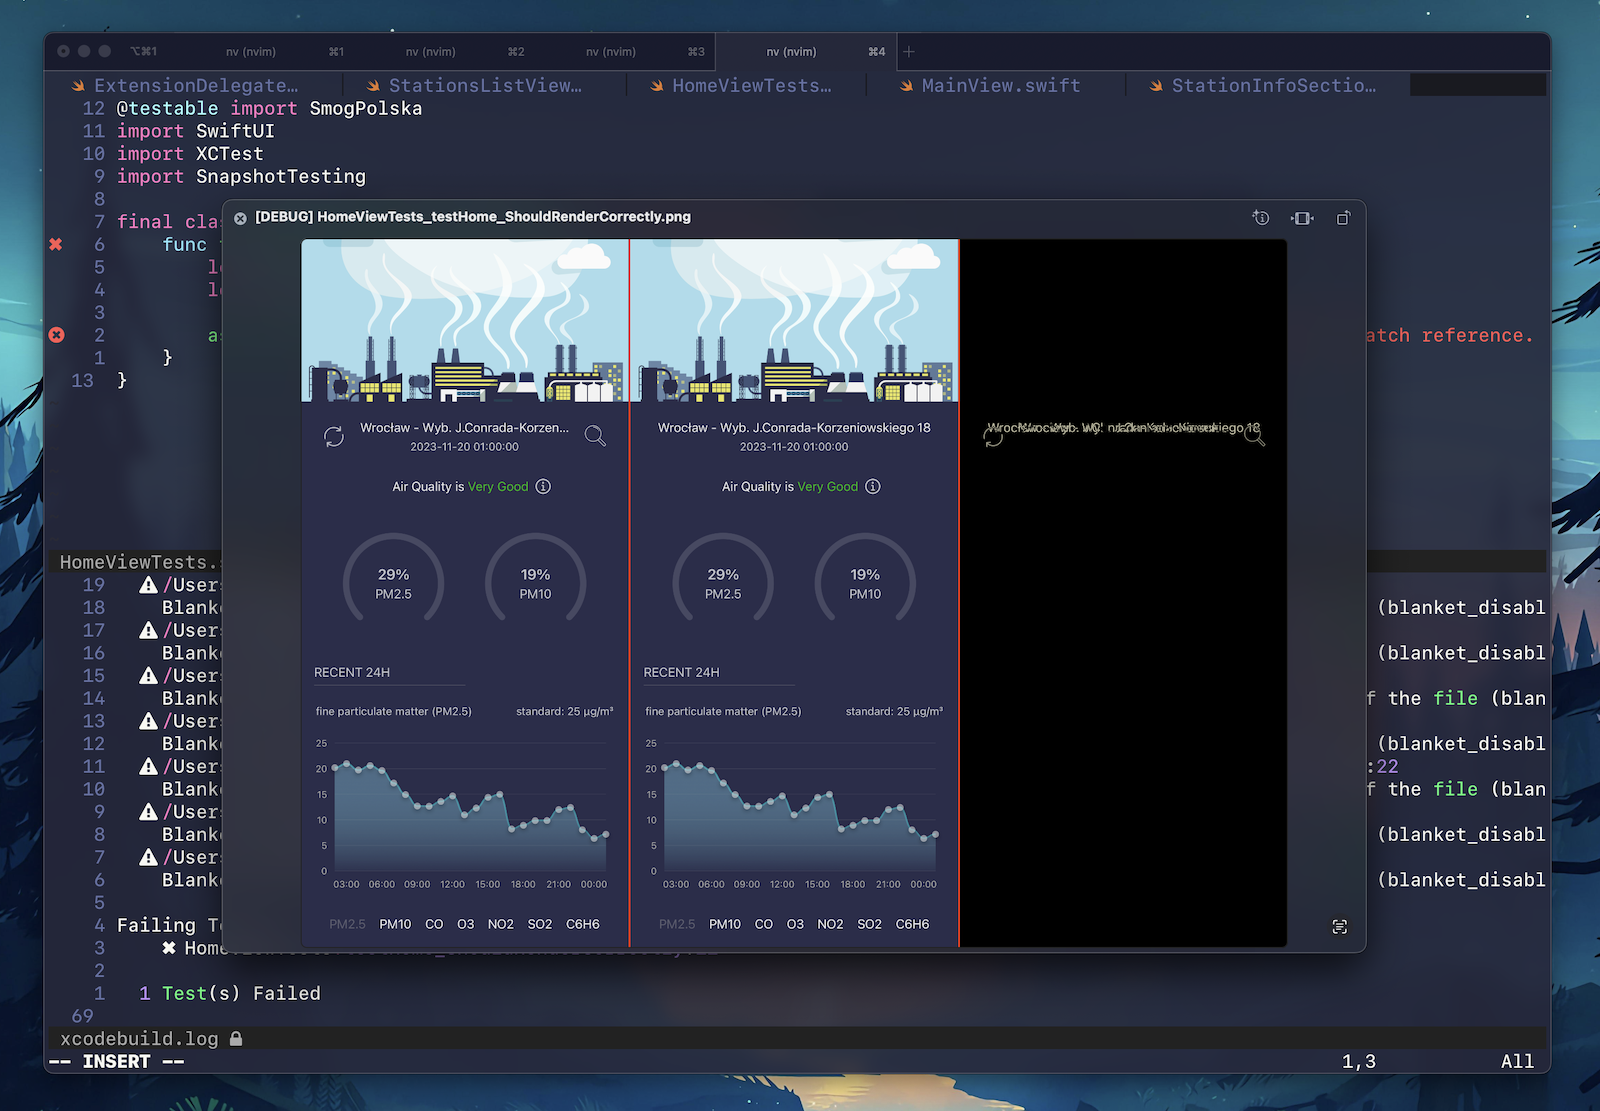Click warning triangle on log line 11
This screenshot has width=1600, height=1111.
[149, 766]
